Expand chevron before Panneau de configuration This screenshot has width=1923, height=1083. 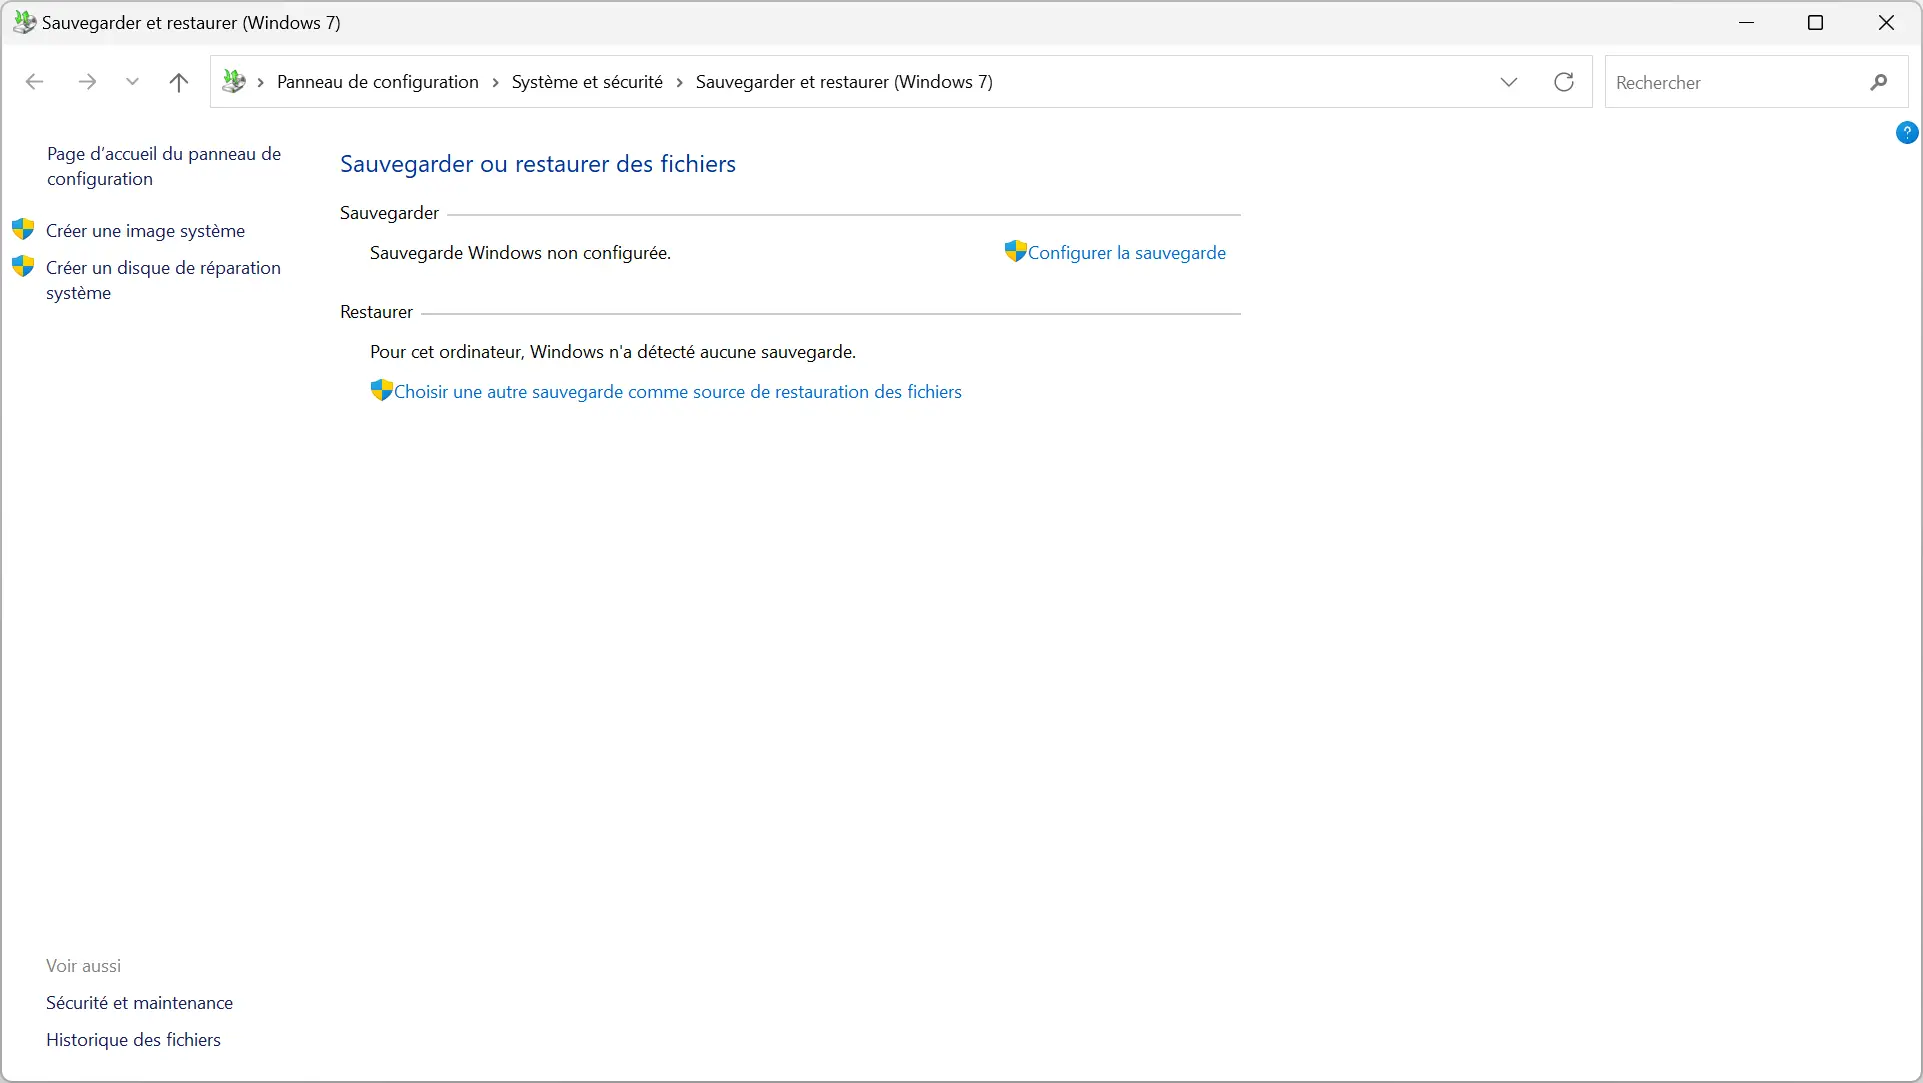click(x=260, y=82)
